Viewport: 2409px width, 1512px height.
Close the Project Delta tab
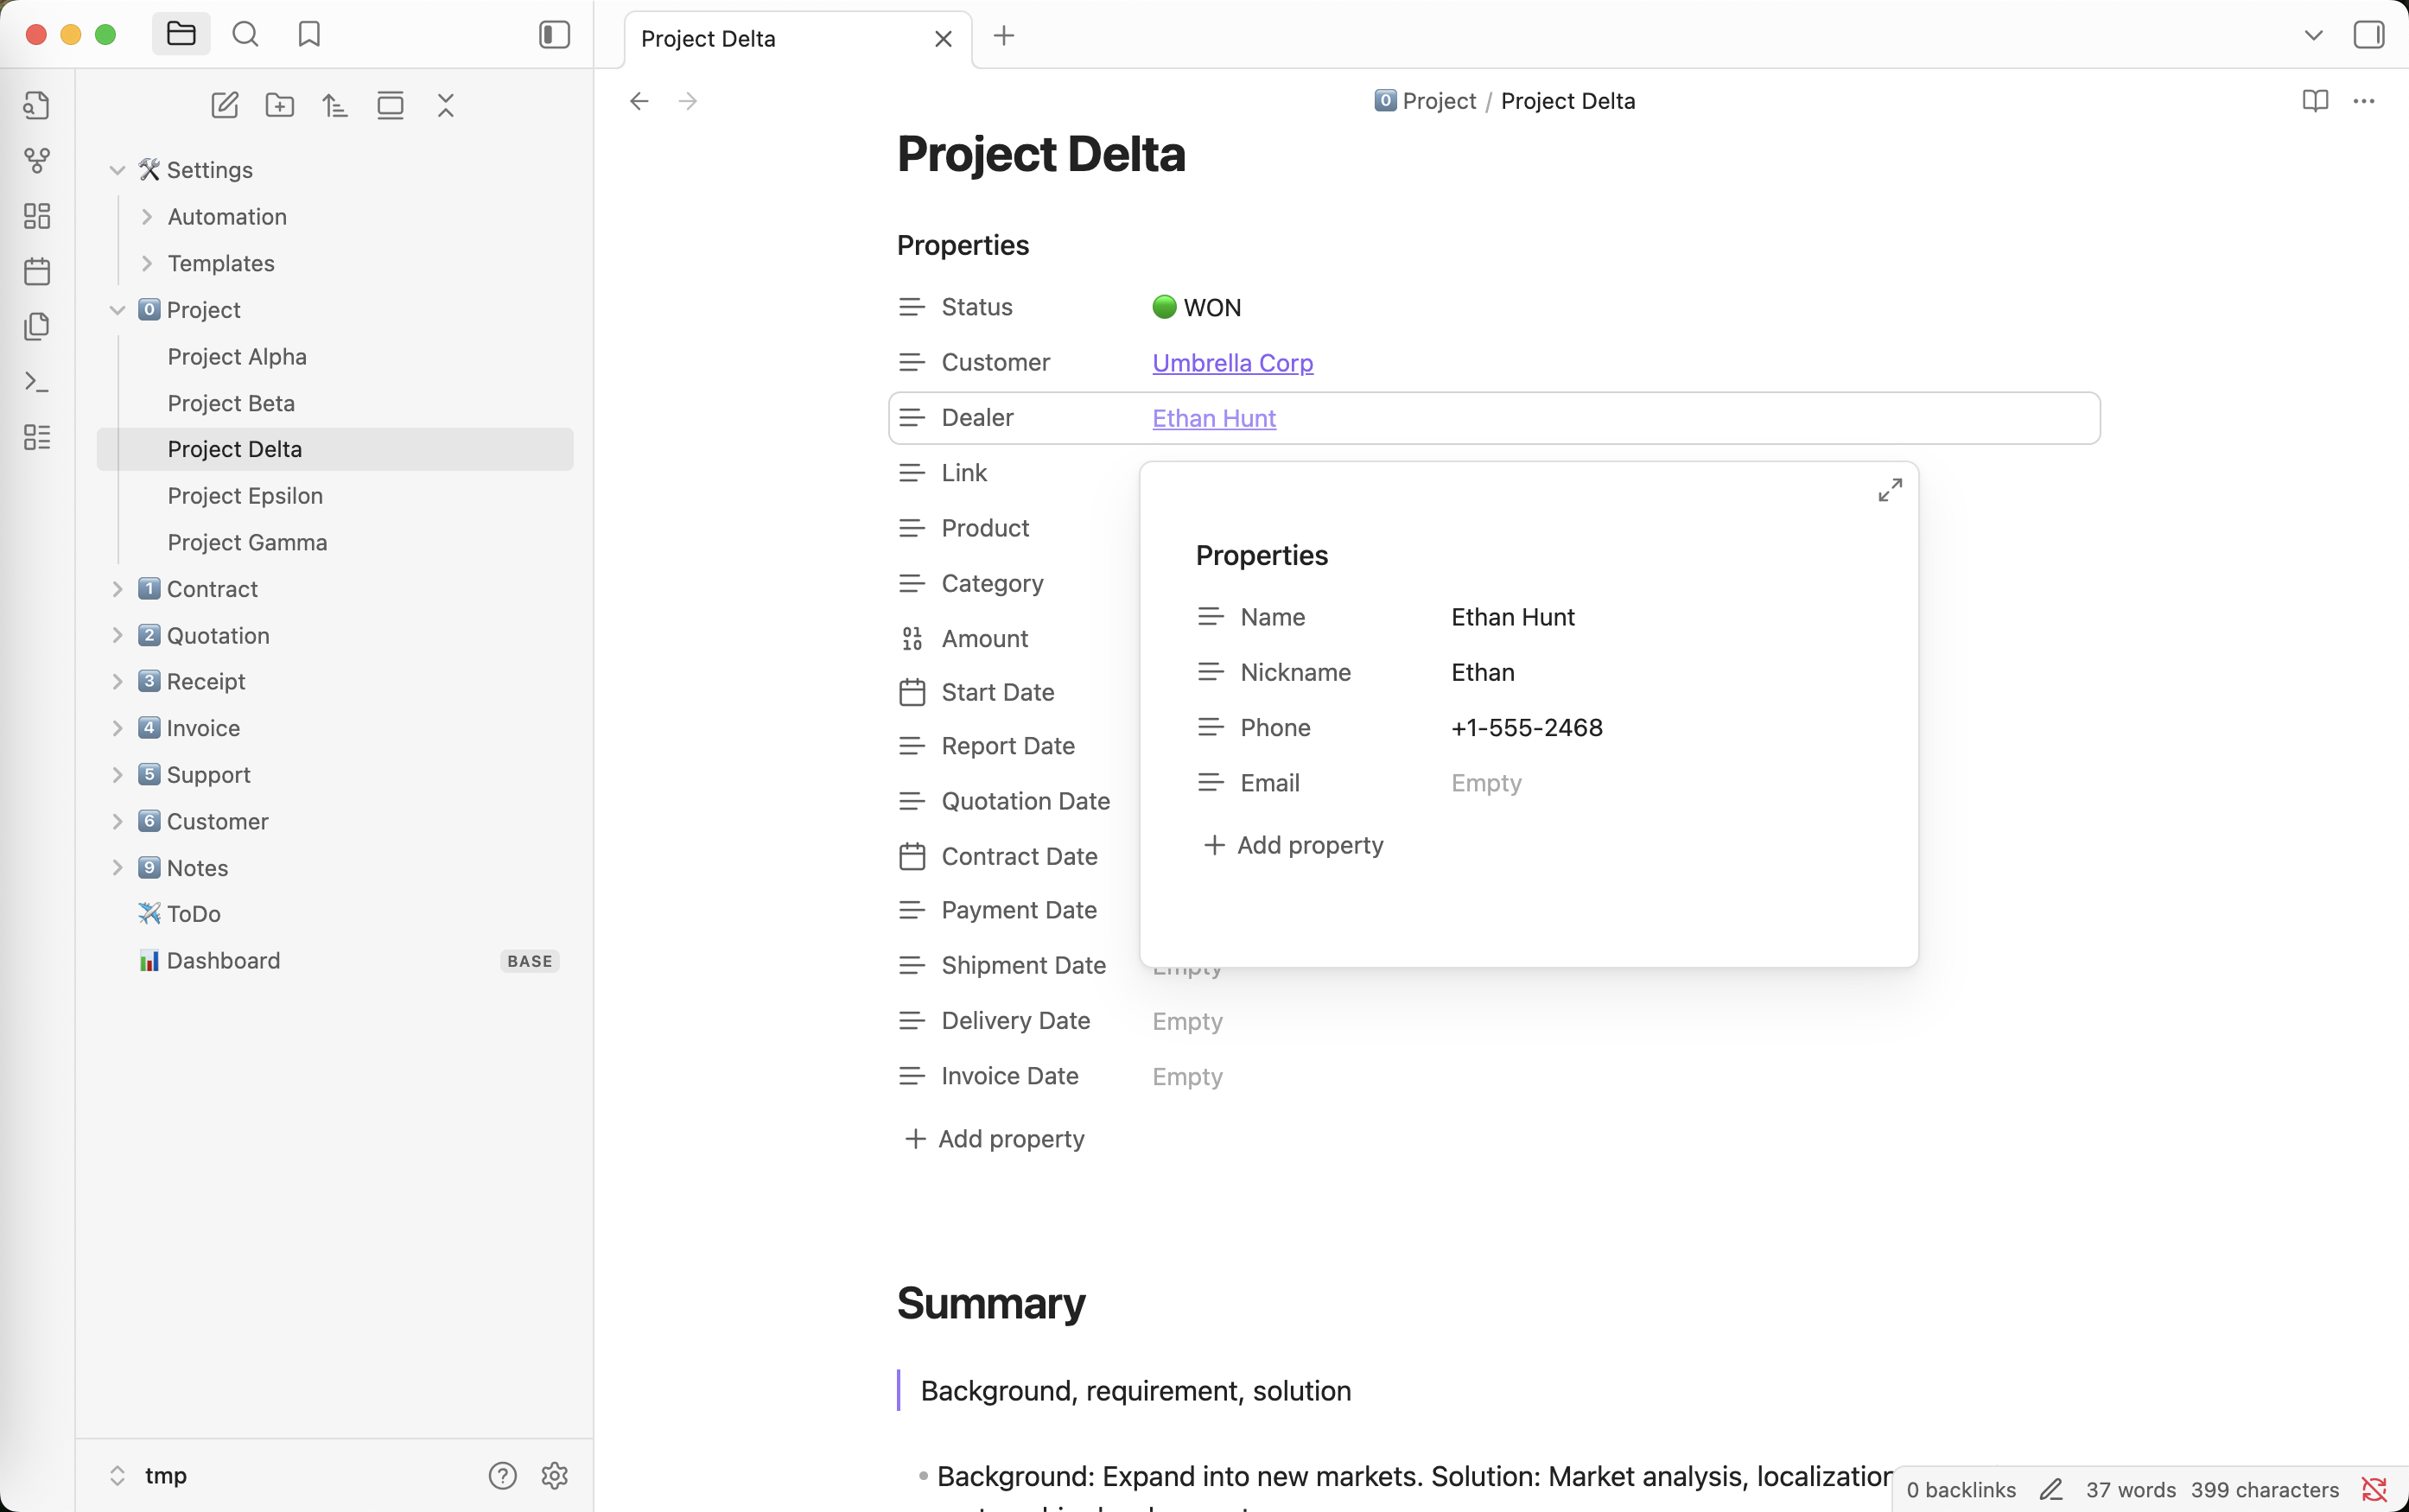[x=943, y=39]
